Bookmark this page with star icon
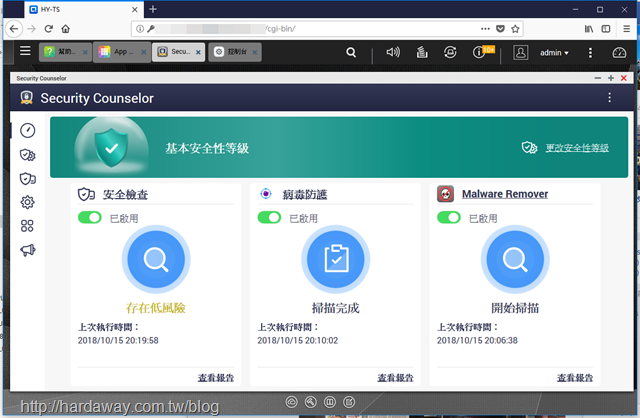 click(x=515, y=29)
